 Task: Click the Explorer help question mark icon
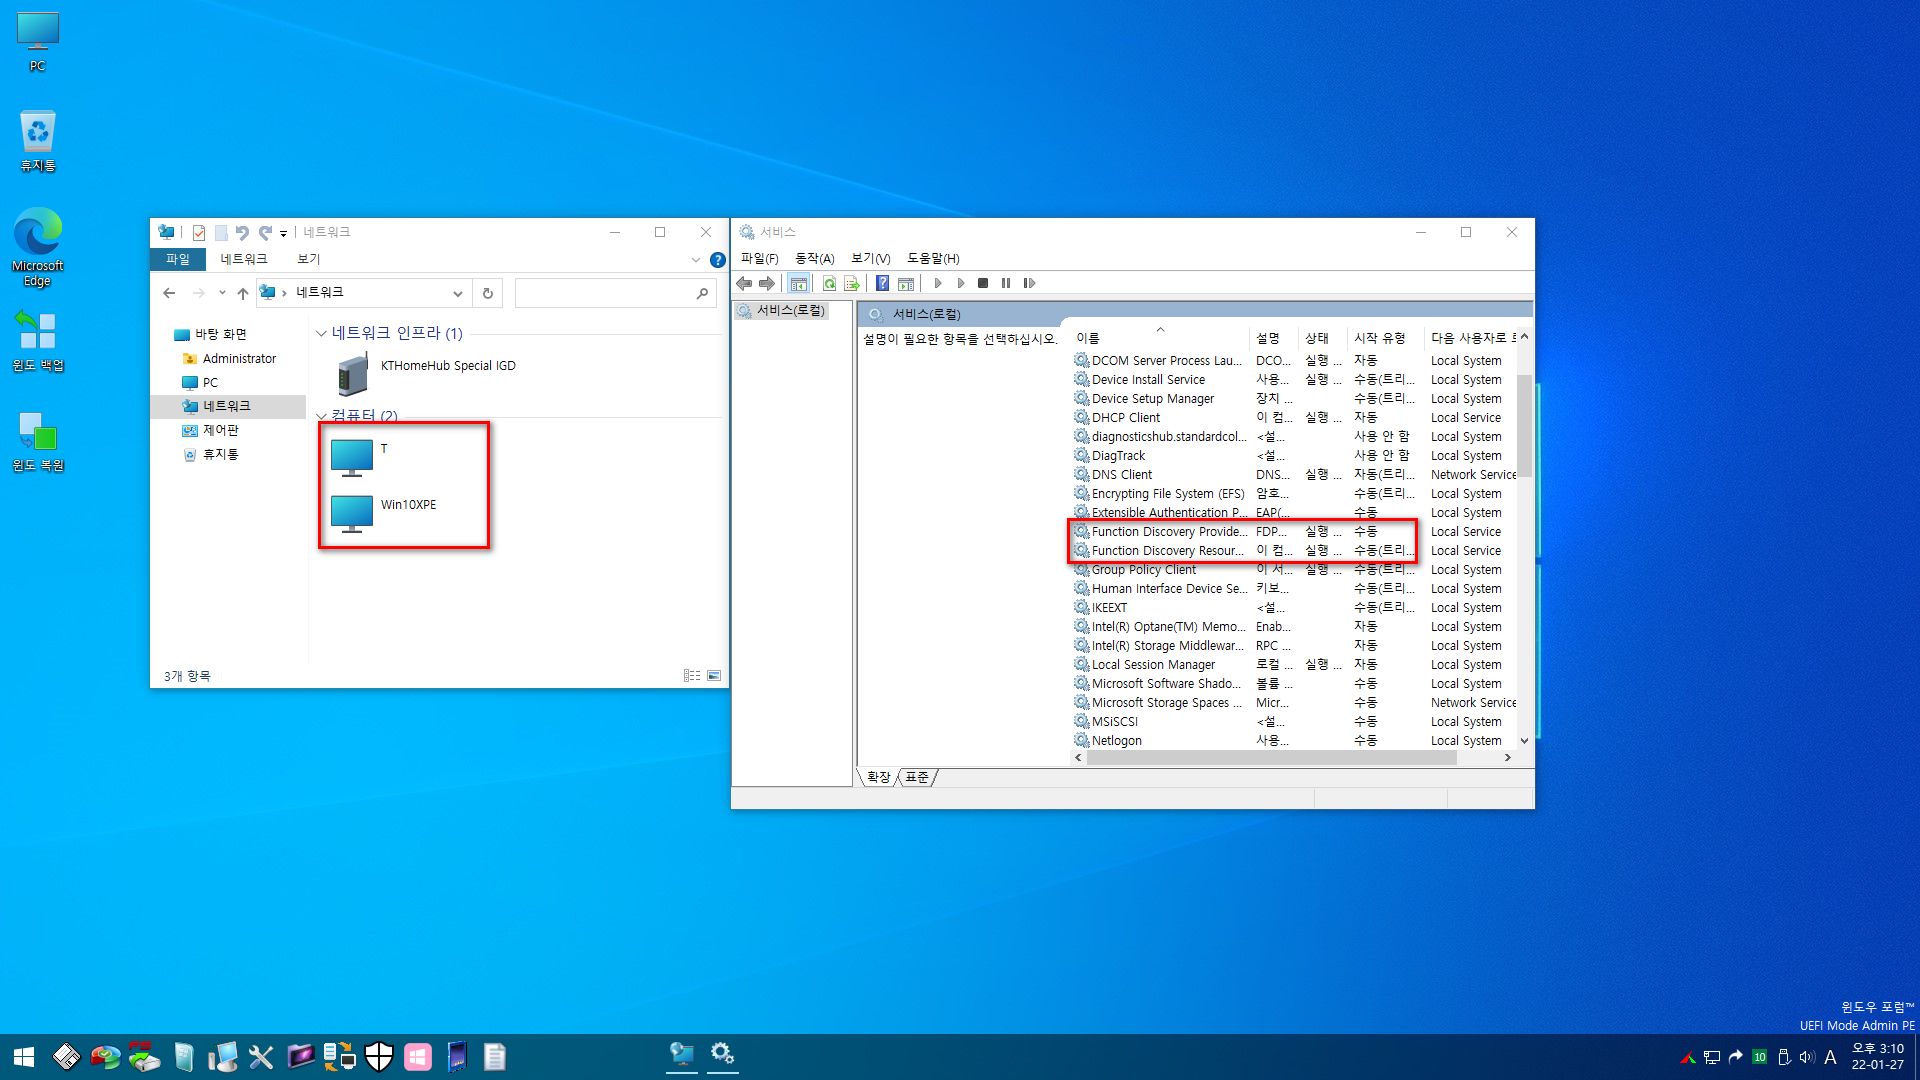717,260
